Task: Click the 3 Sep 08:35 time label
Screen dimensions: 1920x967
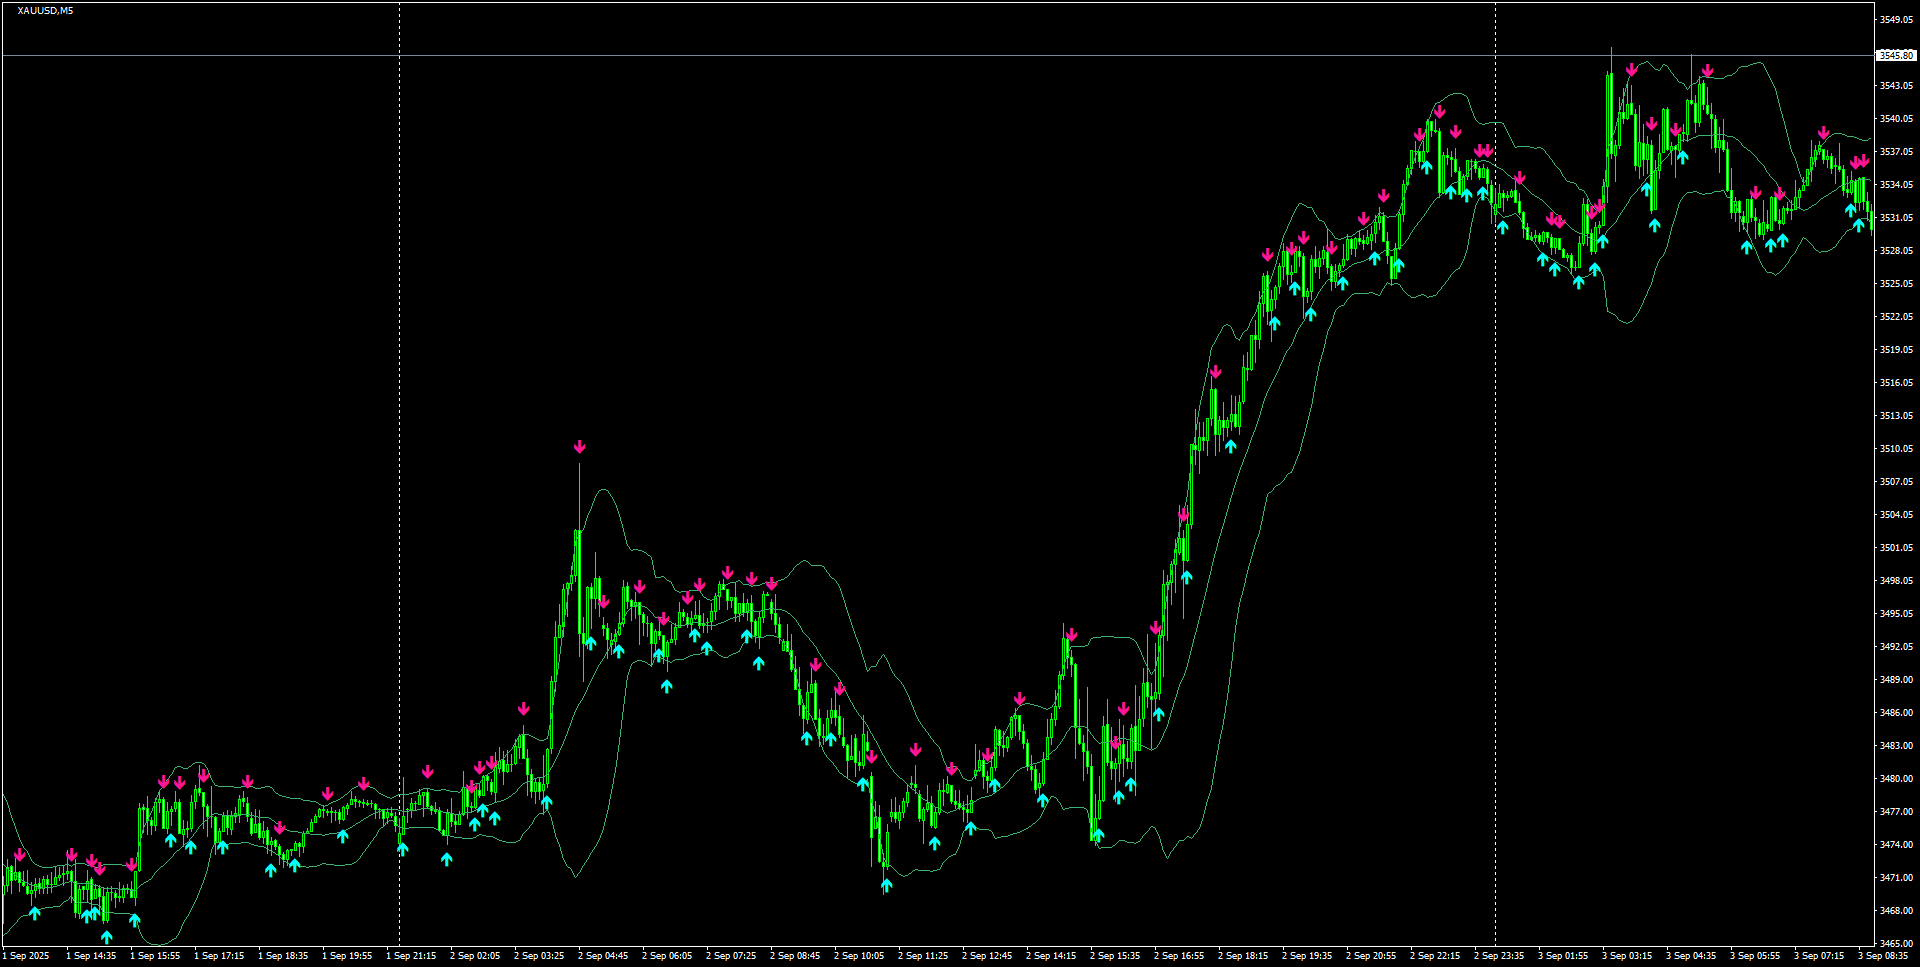Action: pyautogui.click(x=1883, y=956)
